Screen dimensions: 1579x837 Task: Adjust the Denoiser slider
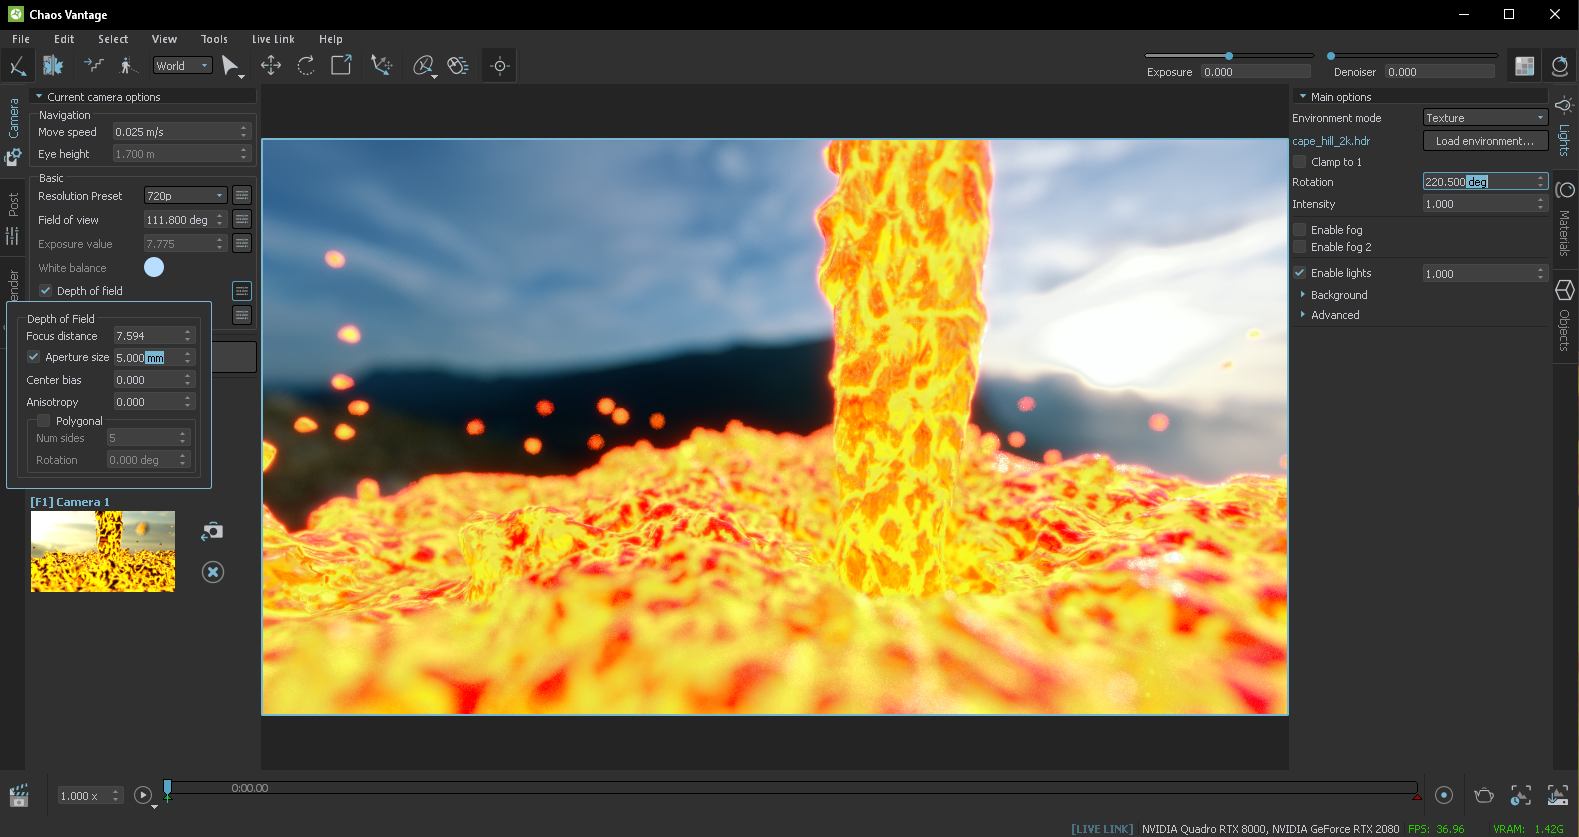point(1414,56)
